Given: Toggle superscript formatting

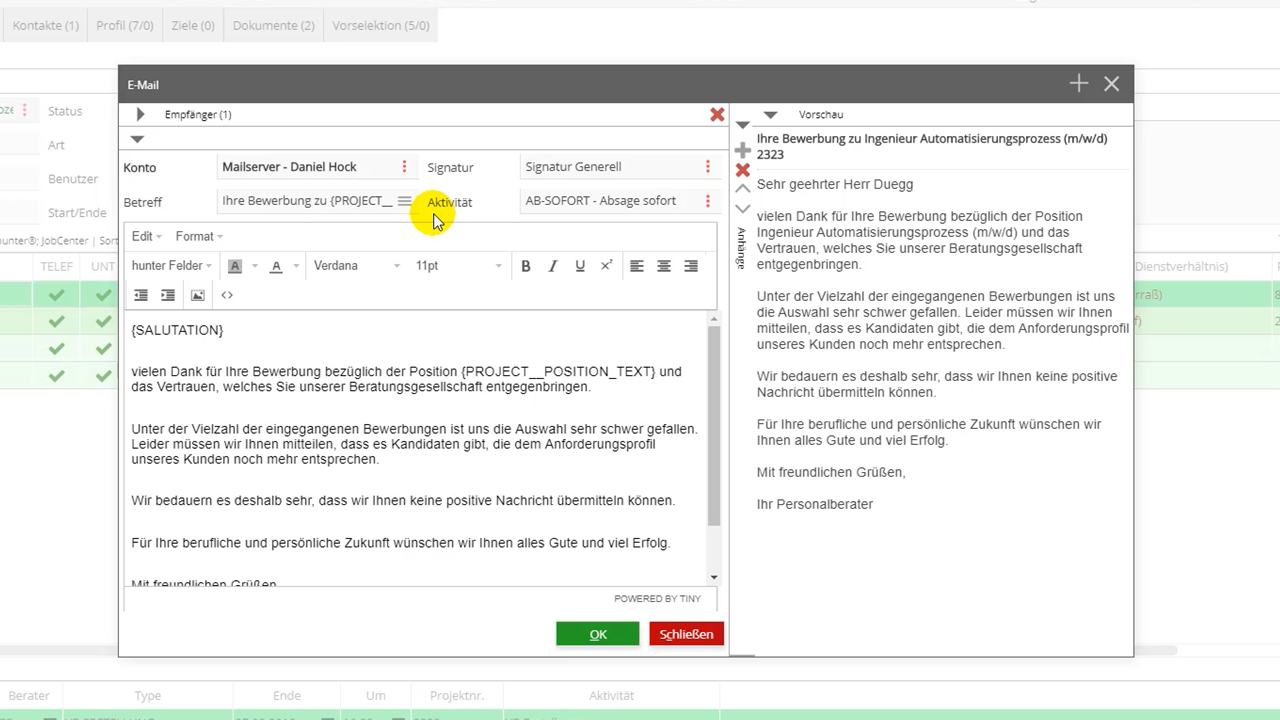Looking at the screenshot, I should tap(606, 266).
